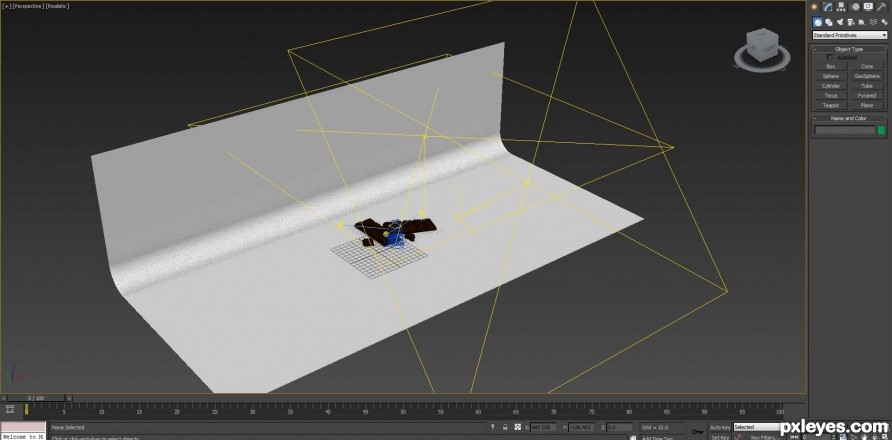Select the Cameras category icon
Viewport: 892px width, 440px height.
(851, 22)
